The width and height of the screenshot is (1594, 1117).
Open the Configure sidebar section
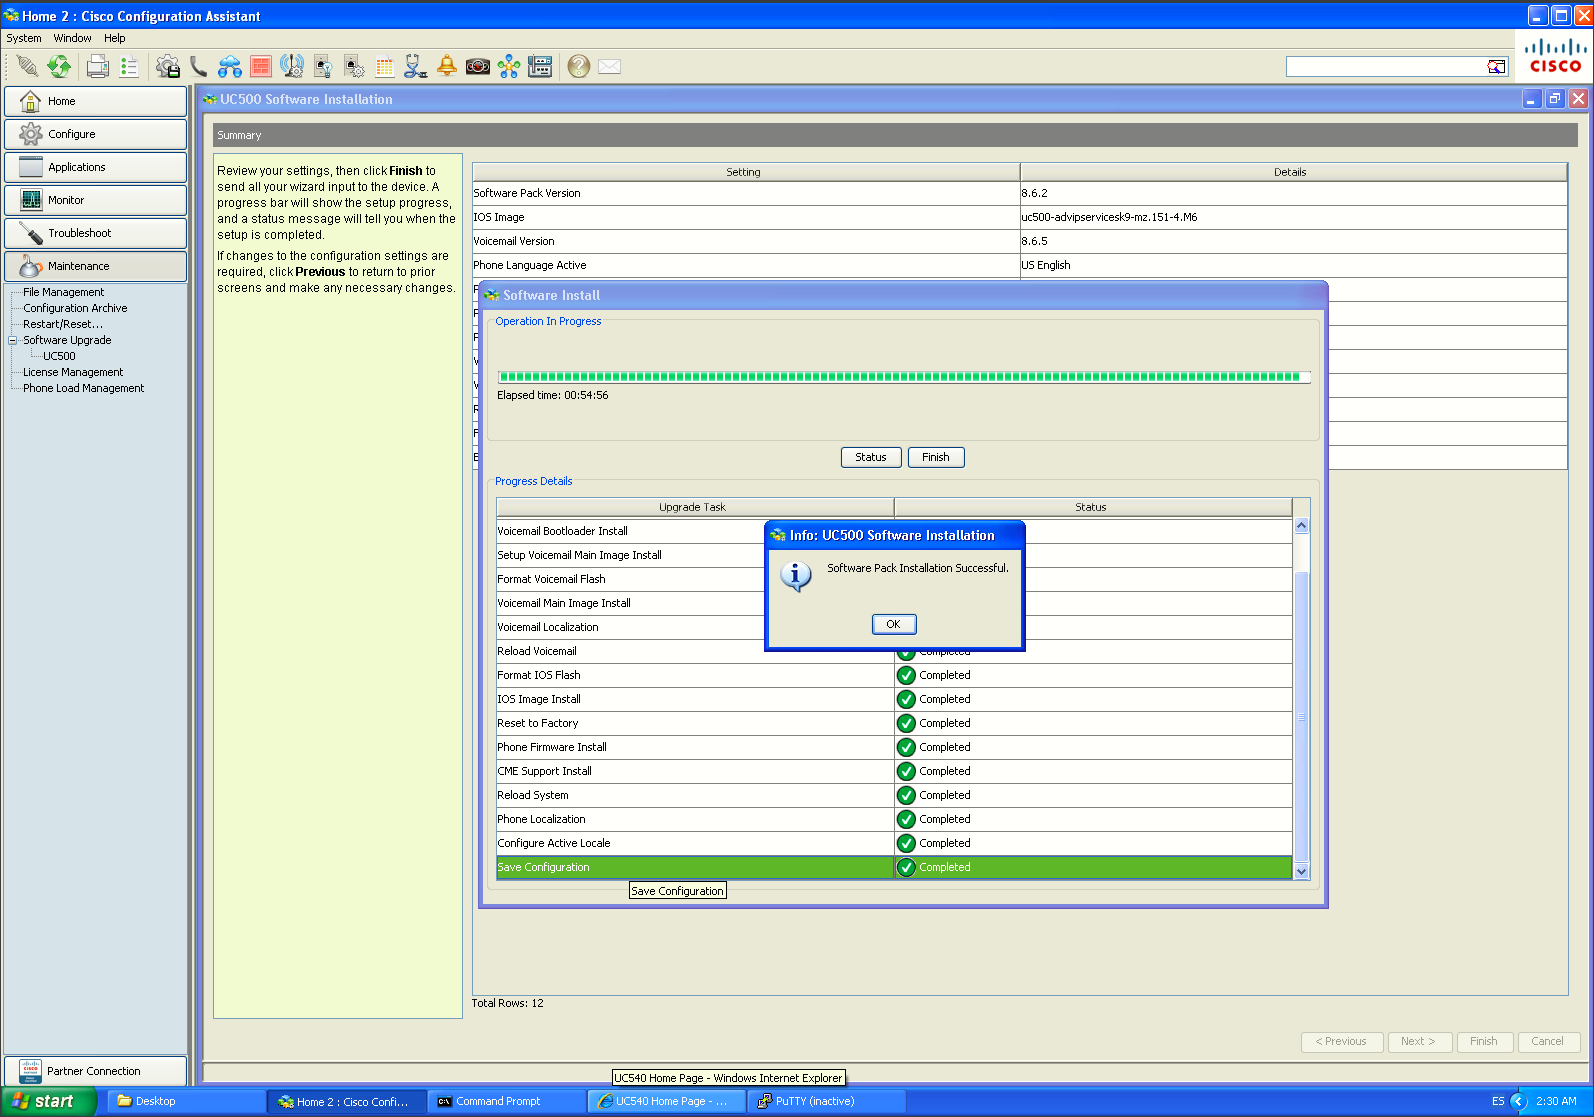95,134
